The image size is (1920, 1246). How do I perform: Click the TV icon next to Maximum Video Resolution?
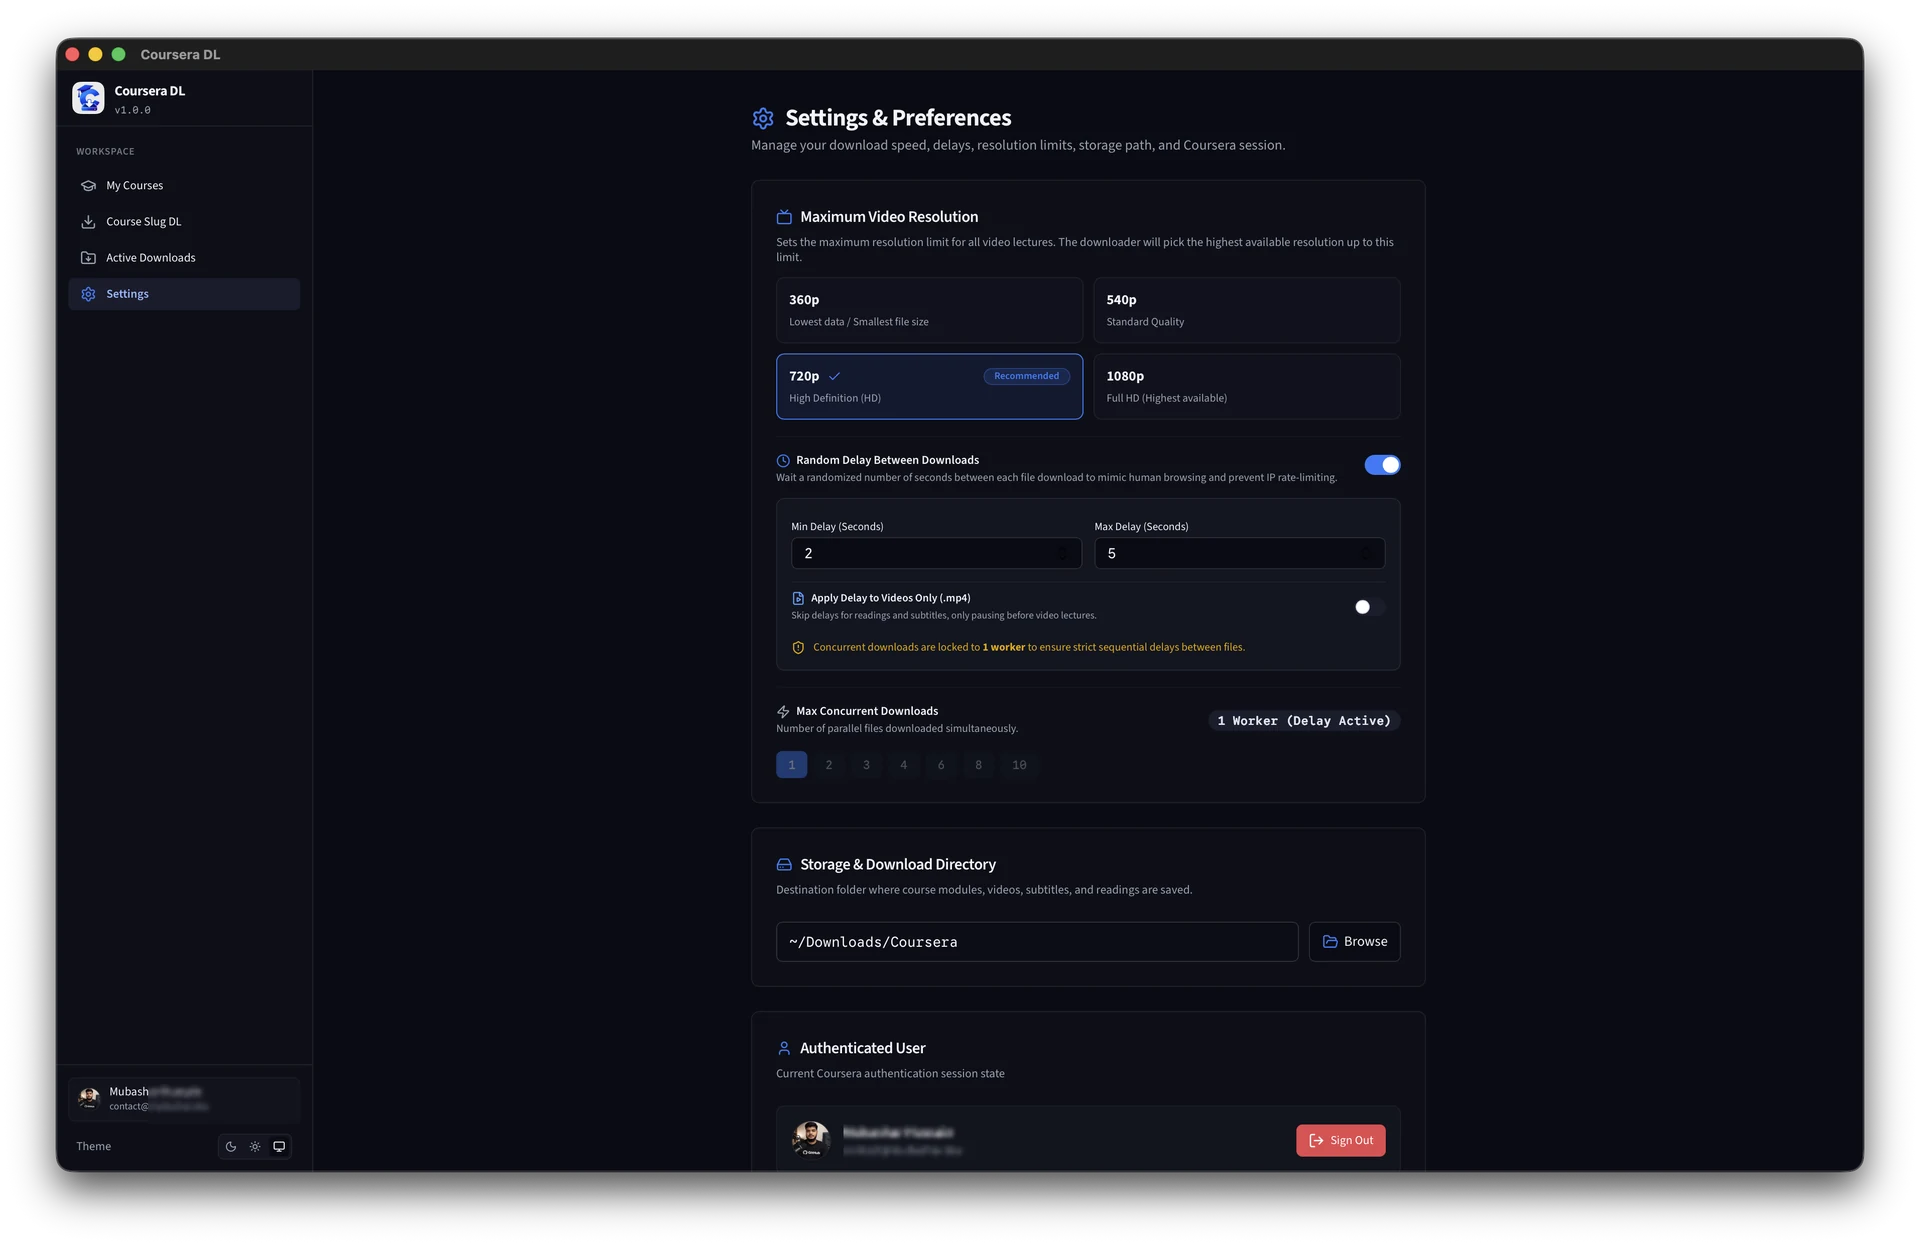[784, 217]
